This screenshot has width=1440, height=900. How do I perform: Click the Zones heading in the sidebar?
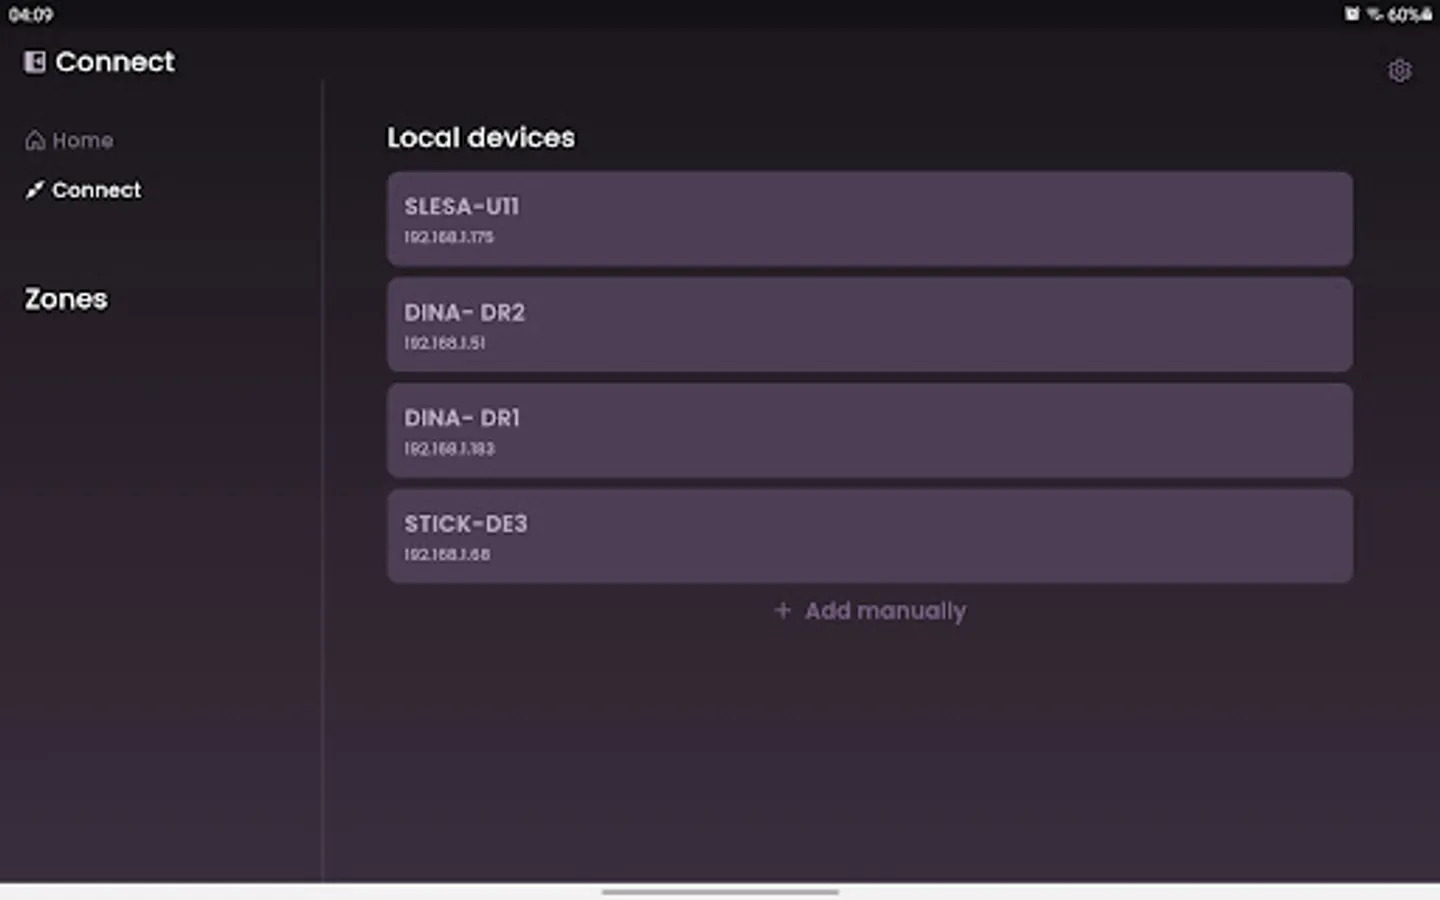click(65, 298)
